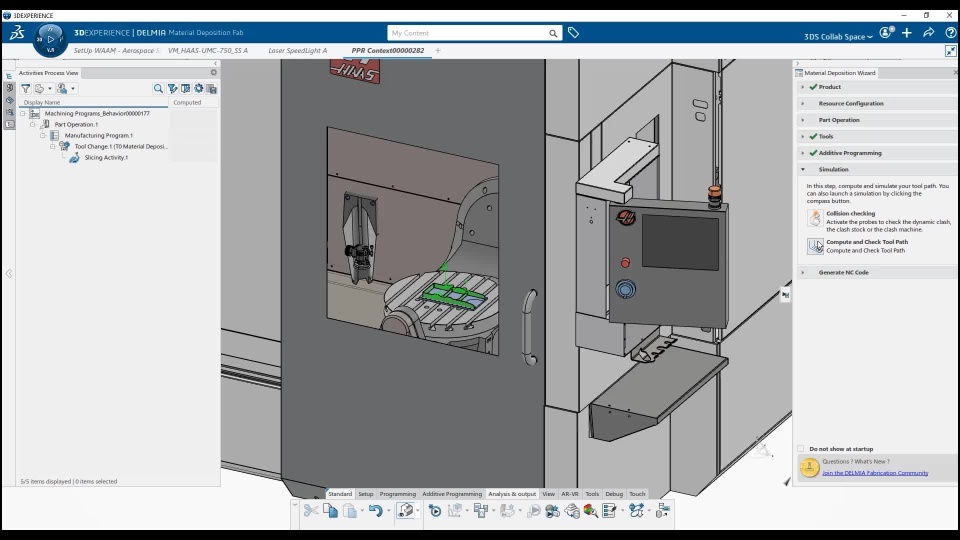
Task: Click the checklist report icon in bottom toolbar
Action: pyautogui.click(x=609, y=510)
